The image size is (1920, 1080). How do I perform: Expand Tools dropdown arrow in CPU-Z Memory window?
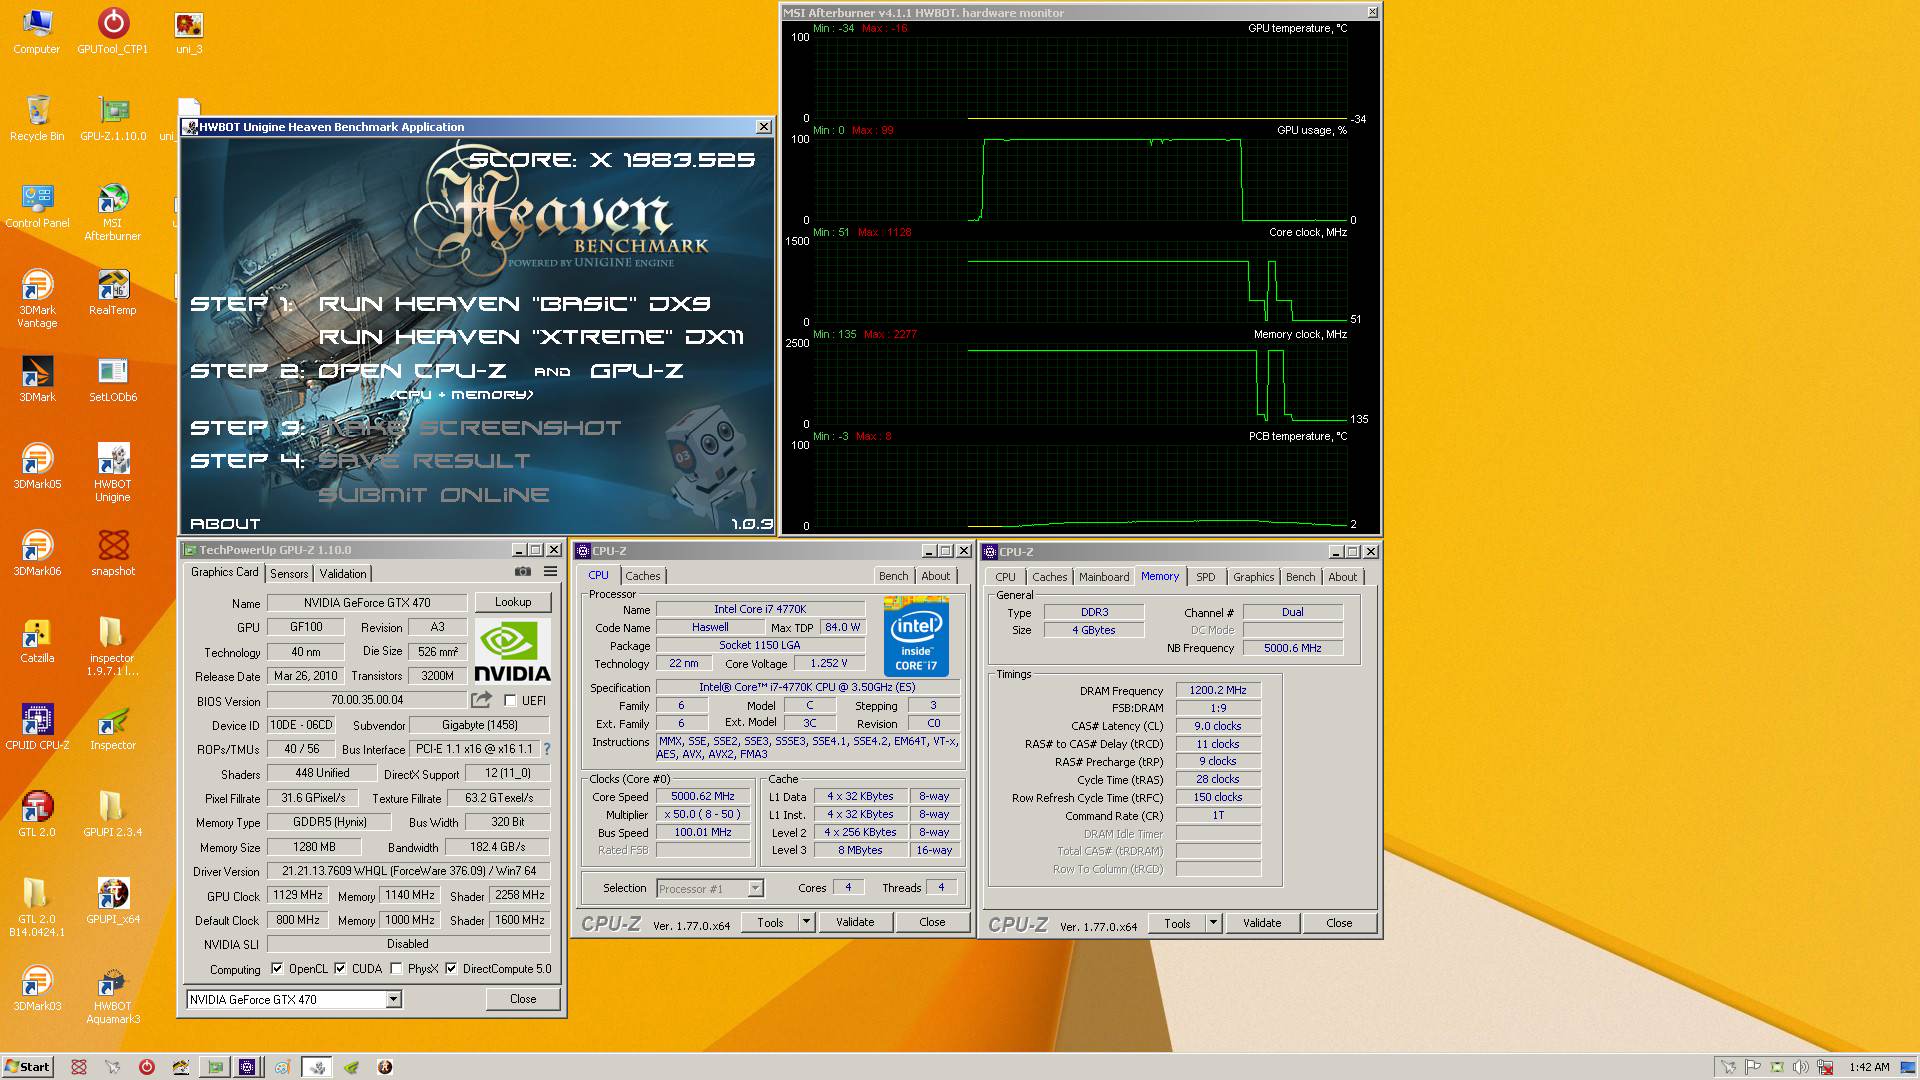(1213, 923)
